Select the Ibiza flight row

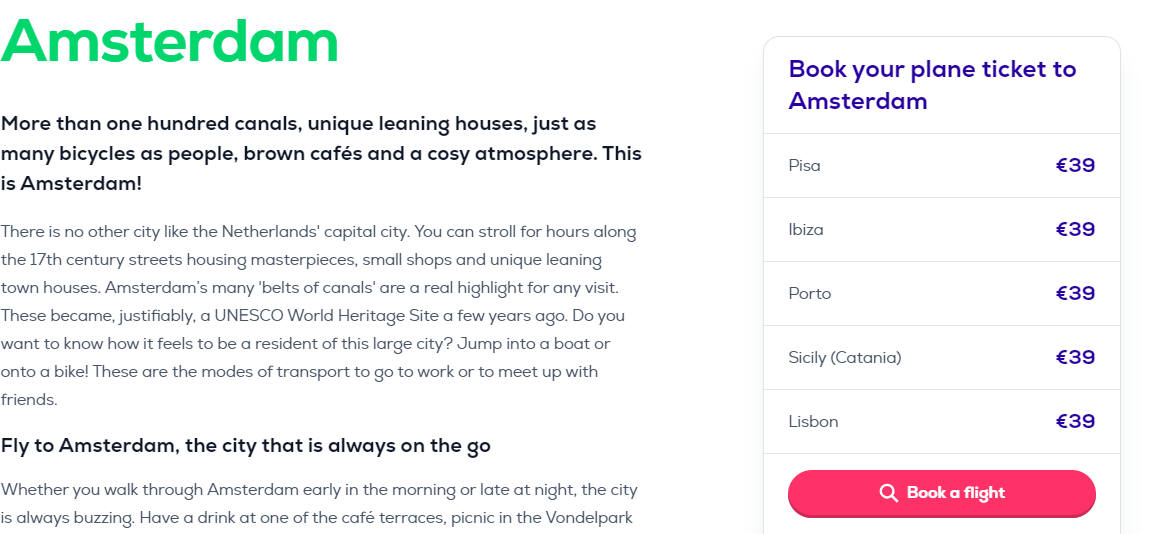(x=942, y=230)
